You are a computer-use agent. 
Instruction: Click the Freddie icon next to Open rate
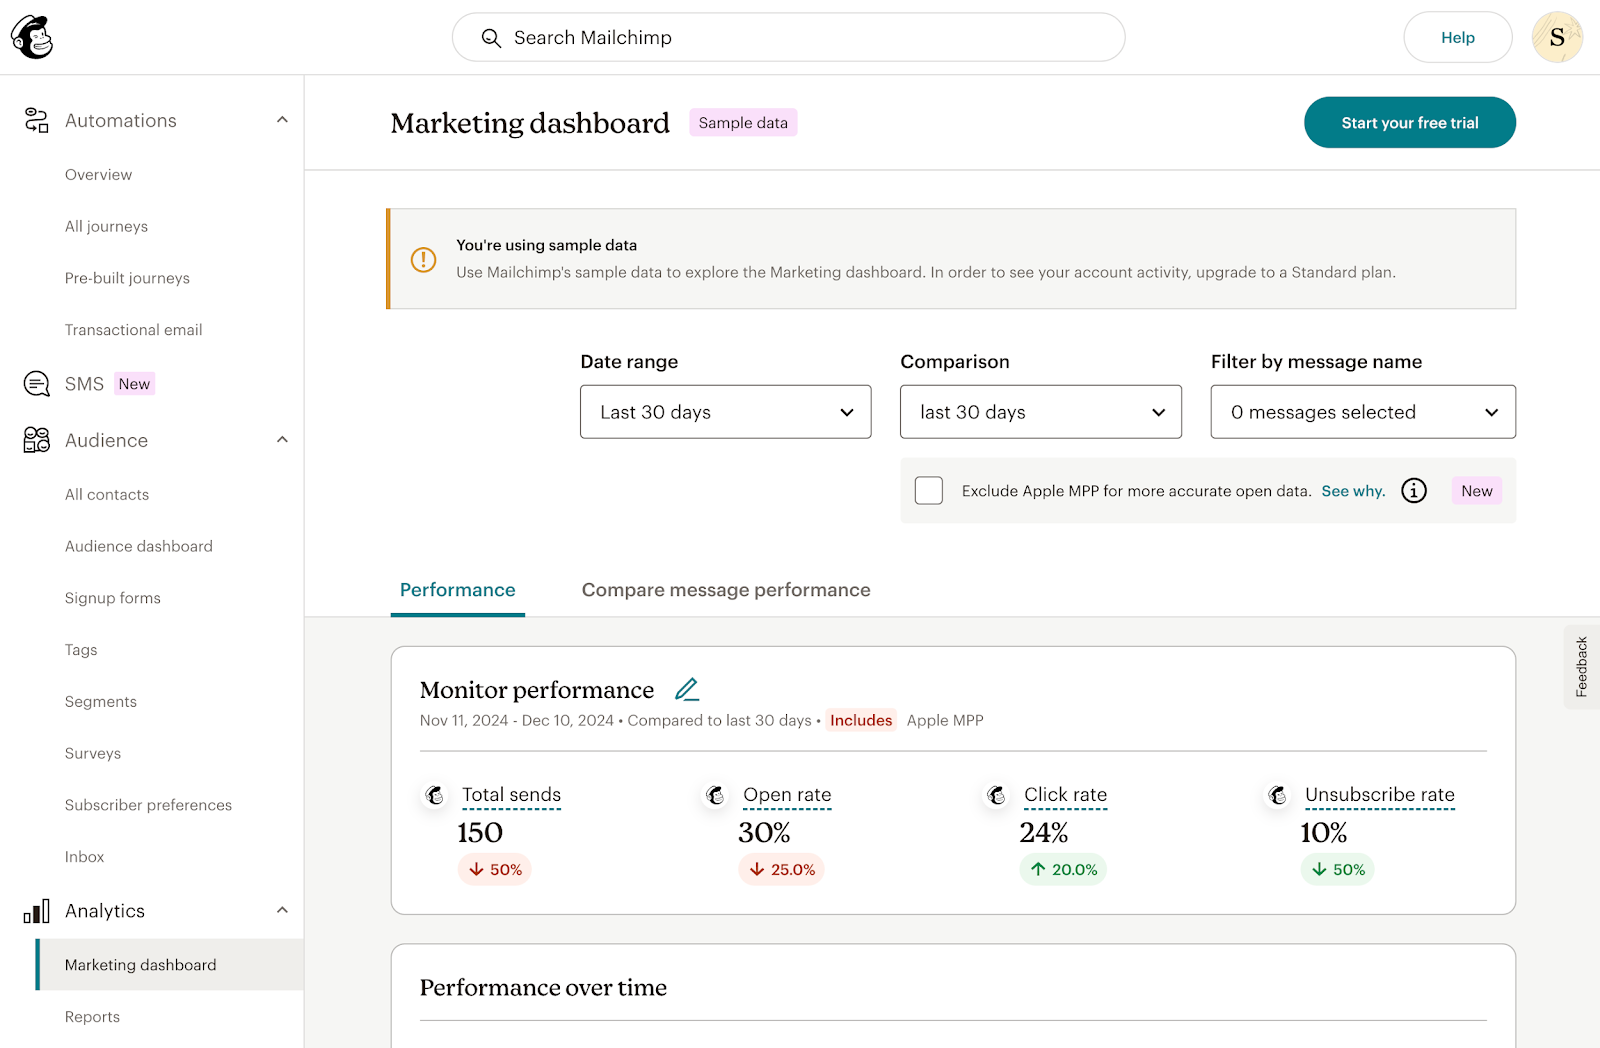[x=716, y=794]
